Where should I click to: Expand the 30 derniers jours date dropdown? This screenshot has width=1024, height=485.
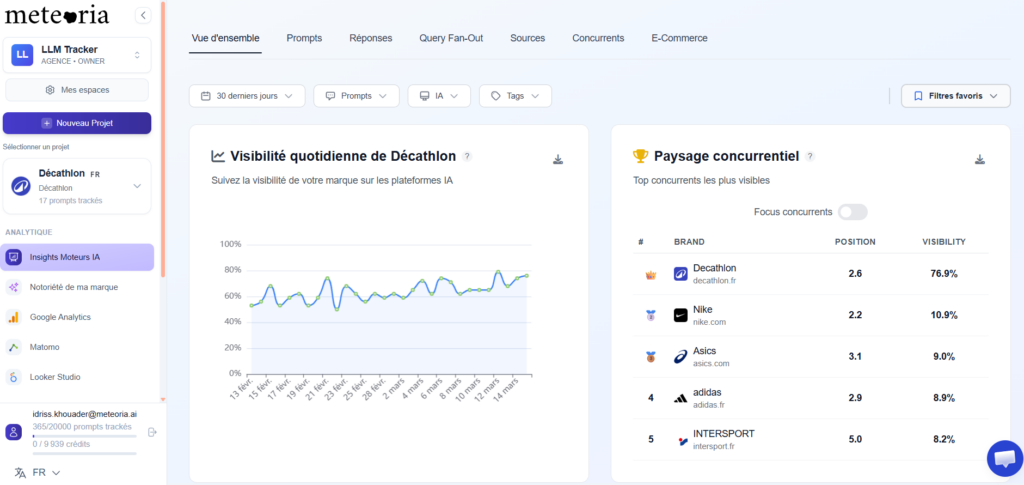(247, 96)
